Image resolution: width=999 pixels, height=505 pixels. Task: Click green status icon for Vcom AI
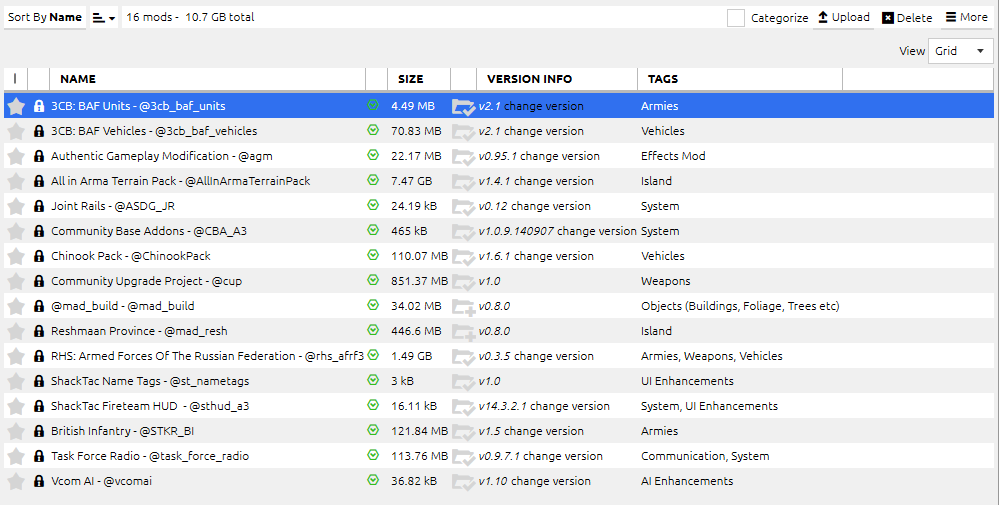[373, 480]
